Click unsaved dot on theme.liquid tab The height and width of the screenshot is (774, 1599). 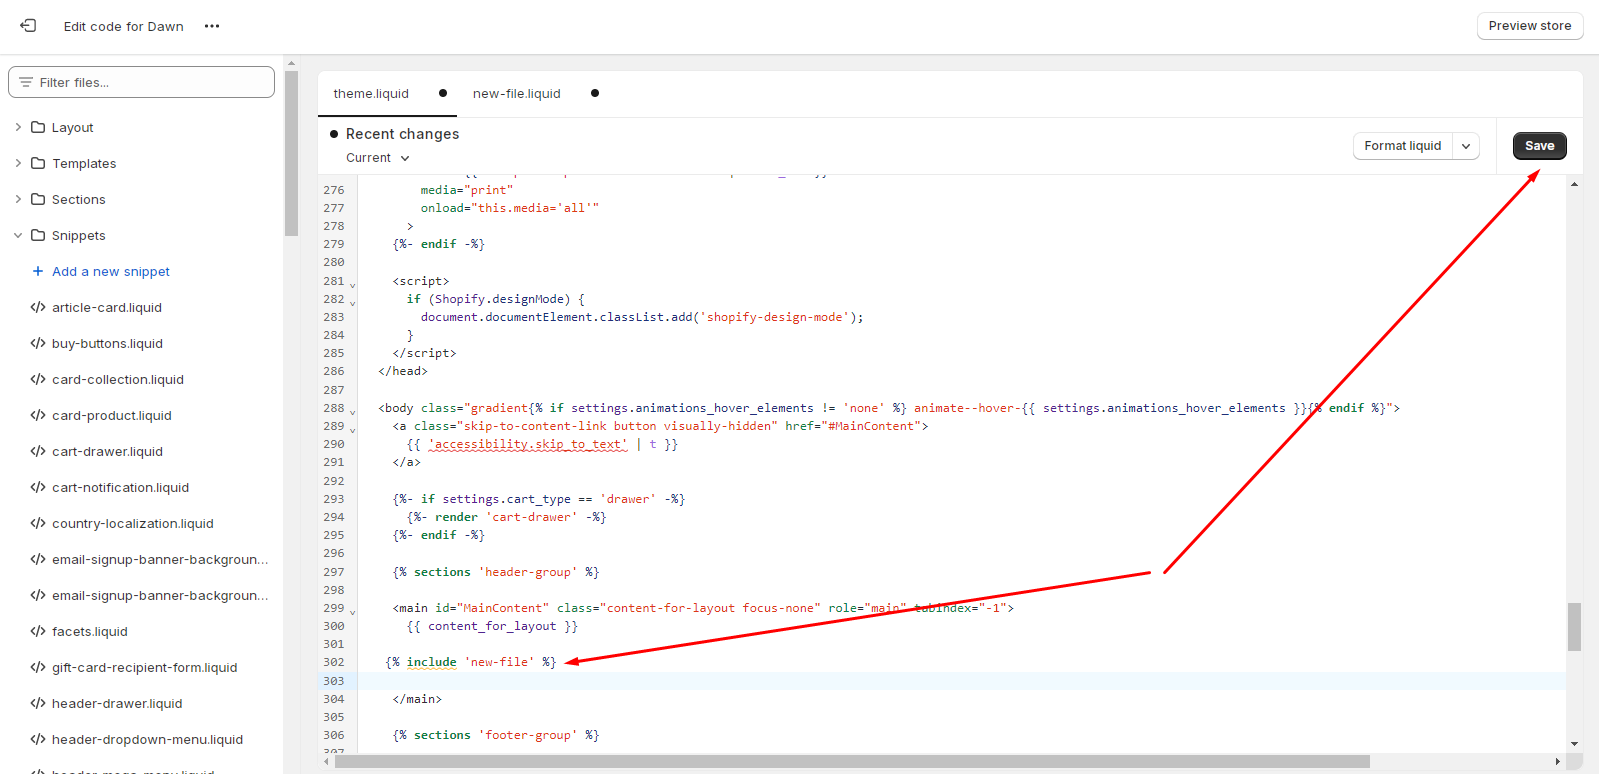pyautogui.click(x=443, y=93)
